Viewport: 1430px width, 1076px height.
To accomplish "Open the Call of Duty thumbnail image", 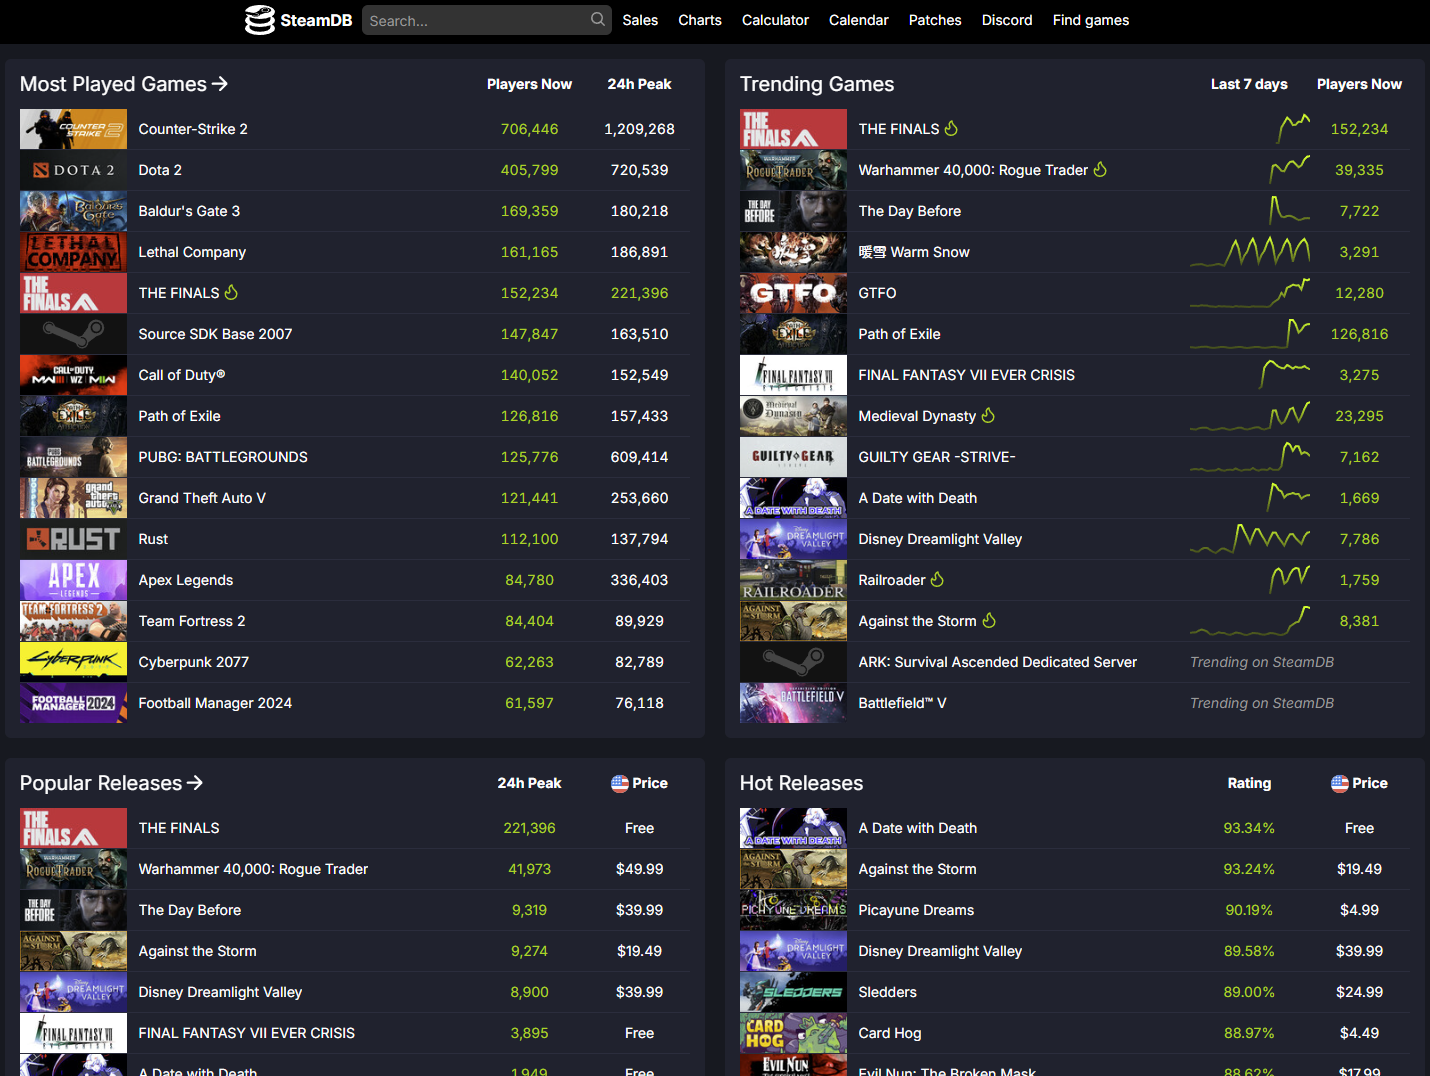I will (x=74, y=375).
